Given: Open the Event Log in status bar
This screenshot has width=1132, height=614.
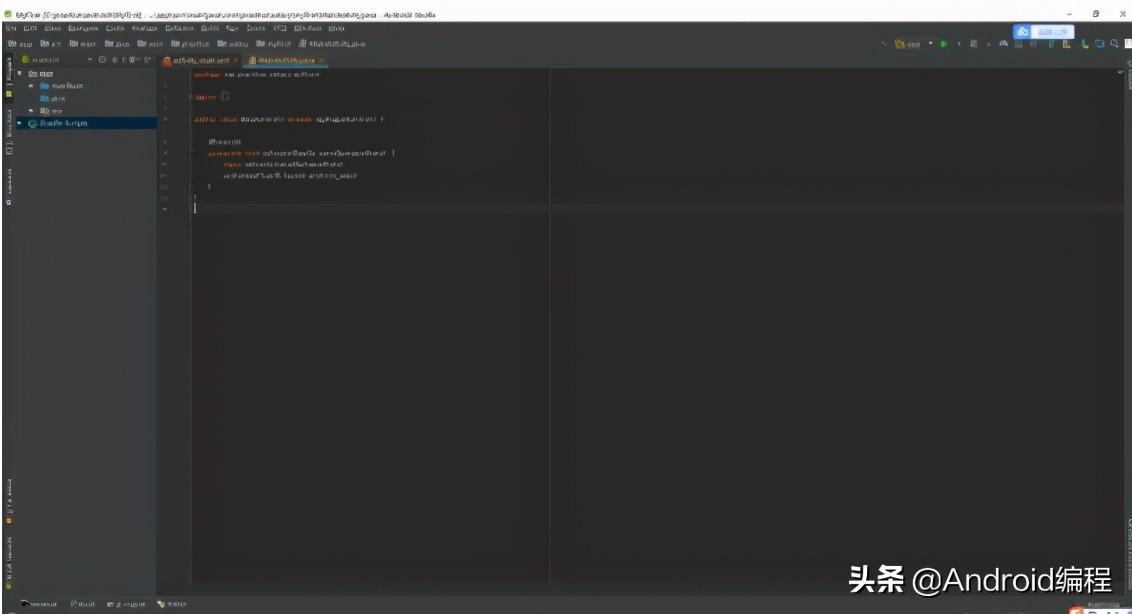Looking at the screenshot, I should 1102,605.
